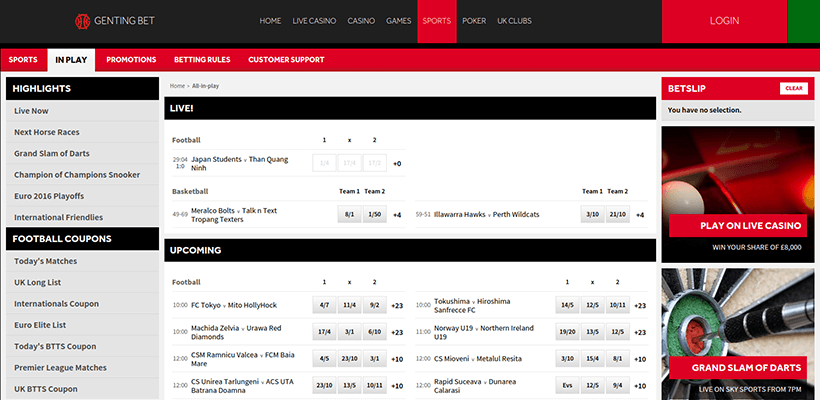
Task: Open Today's BTTS Coupon link
Action: (83, 346)
